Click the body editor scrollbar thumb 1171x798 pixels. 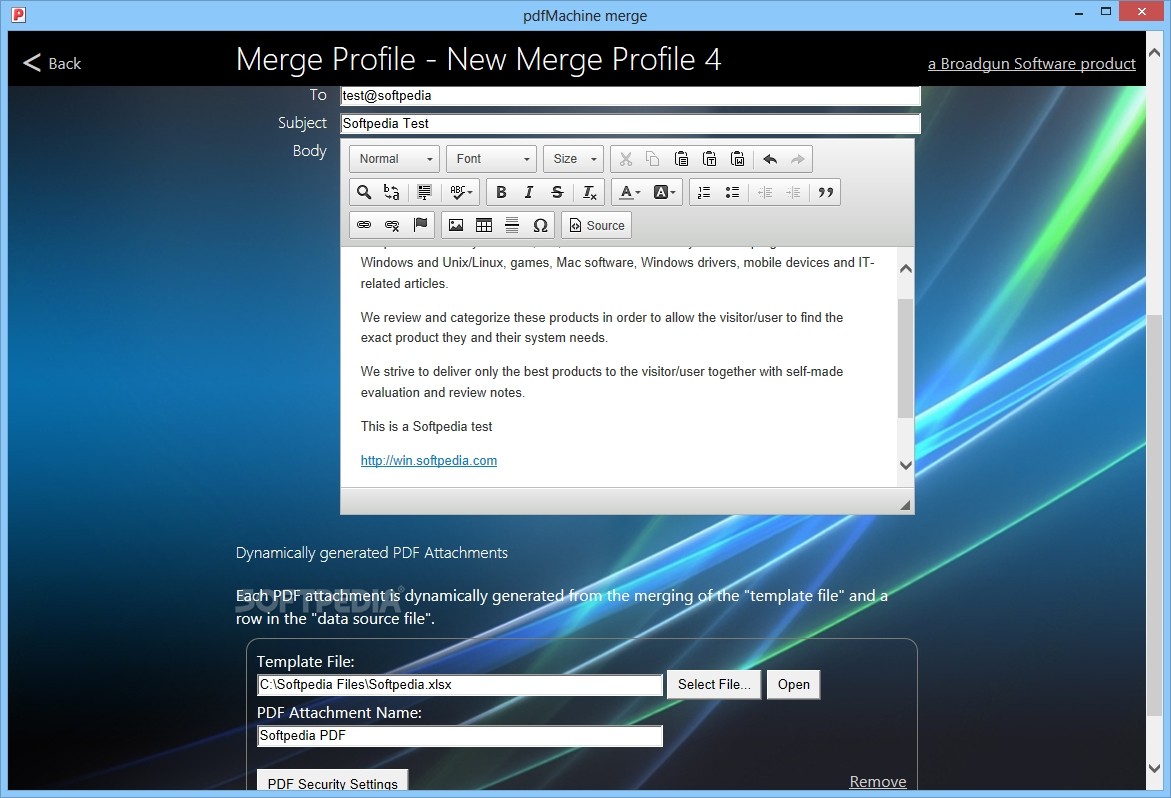point(905,358)
